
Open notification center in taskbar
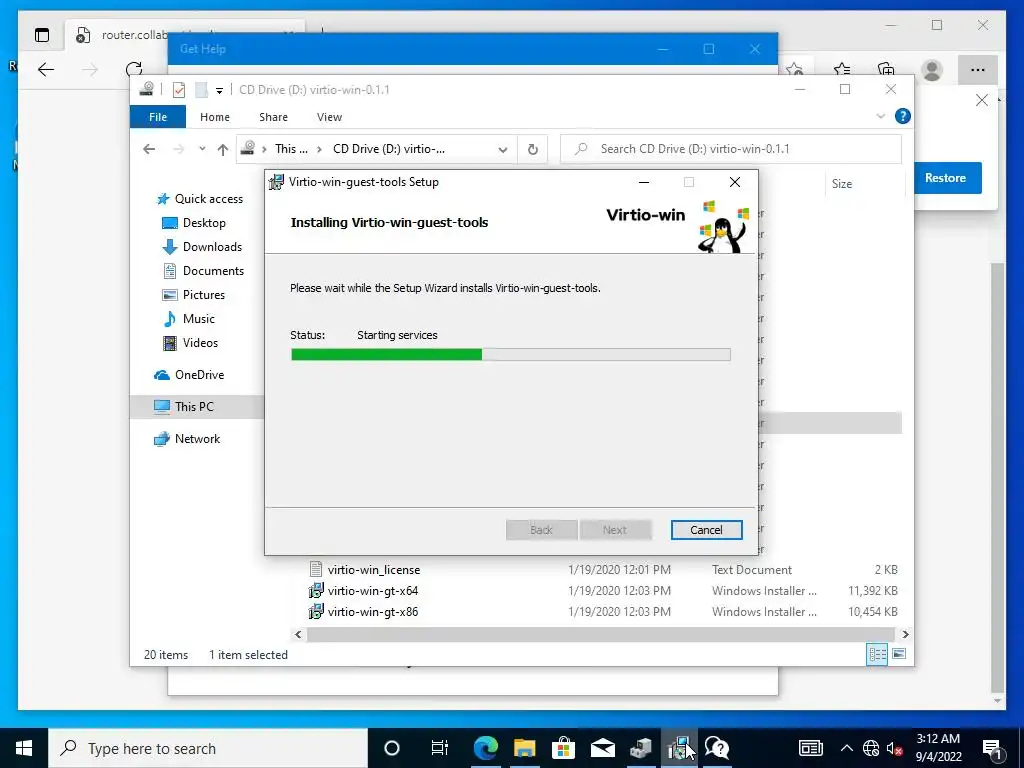[x=992, y=748]
